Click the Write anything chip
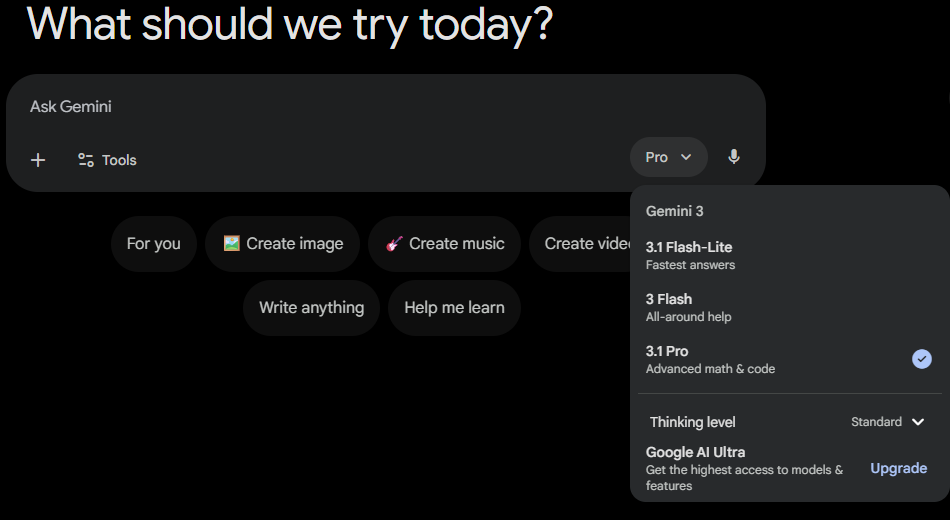950x520 pixels. coord(311,307)
